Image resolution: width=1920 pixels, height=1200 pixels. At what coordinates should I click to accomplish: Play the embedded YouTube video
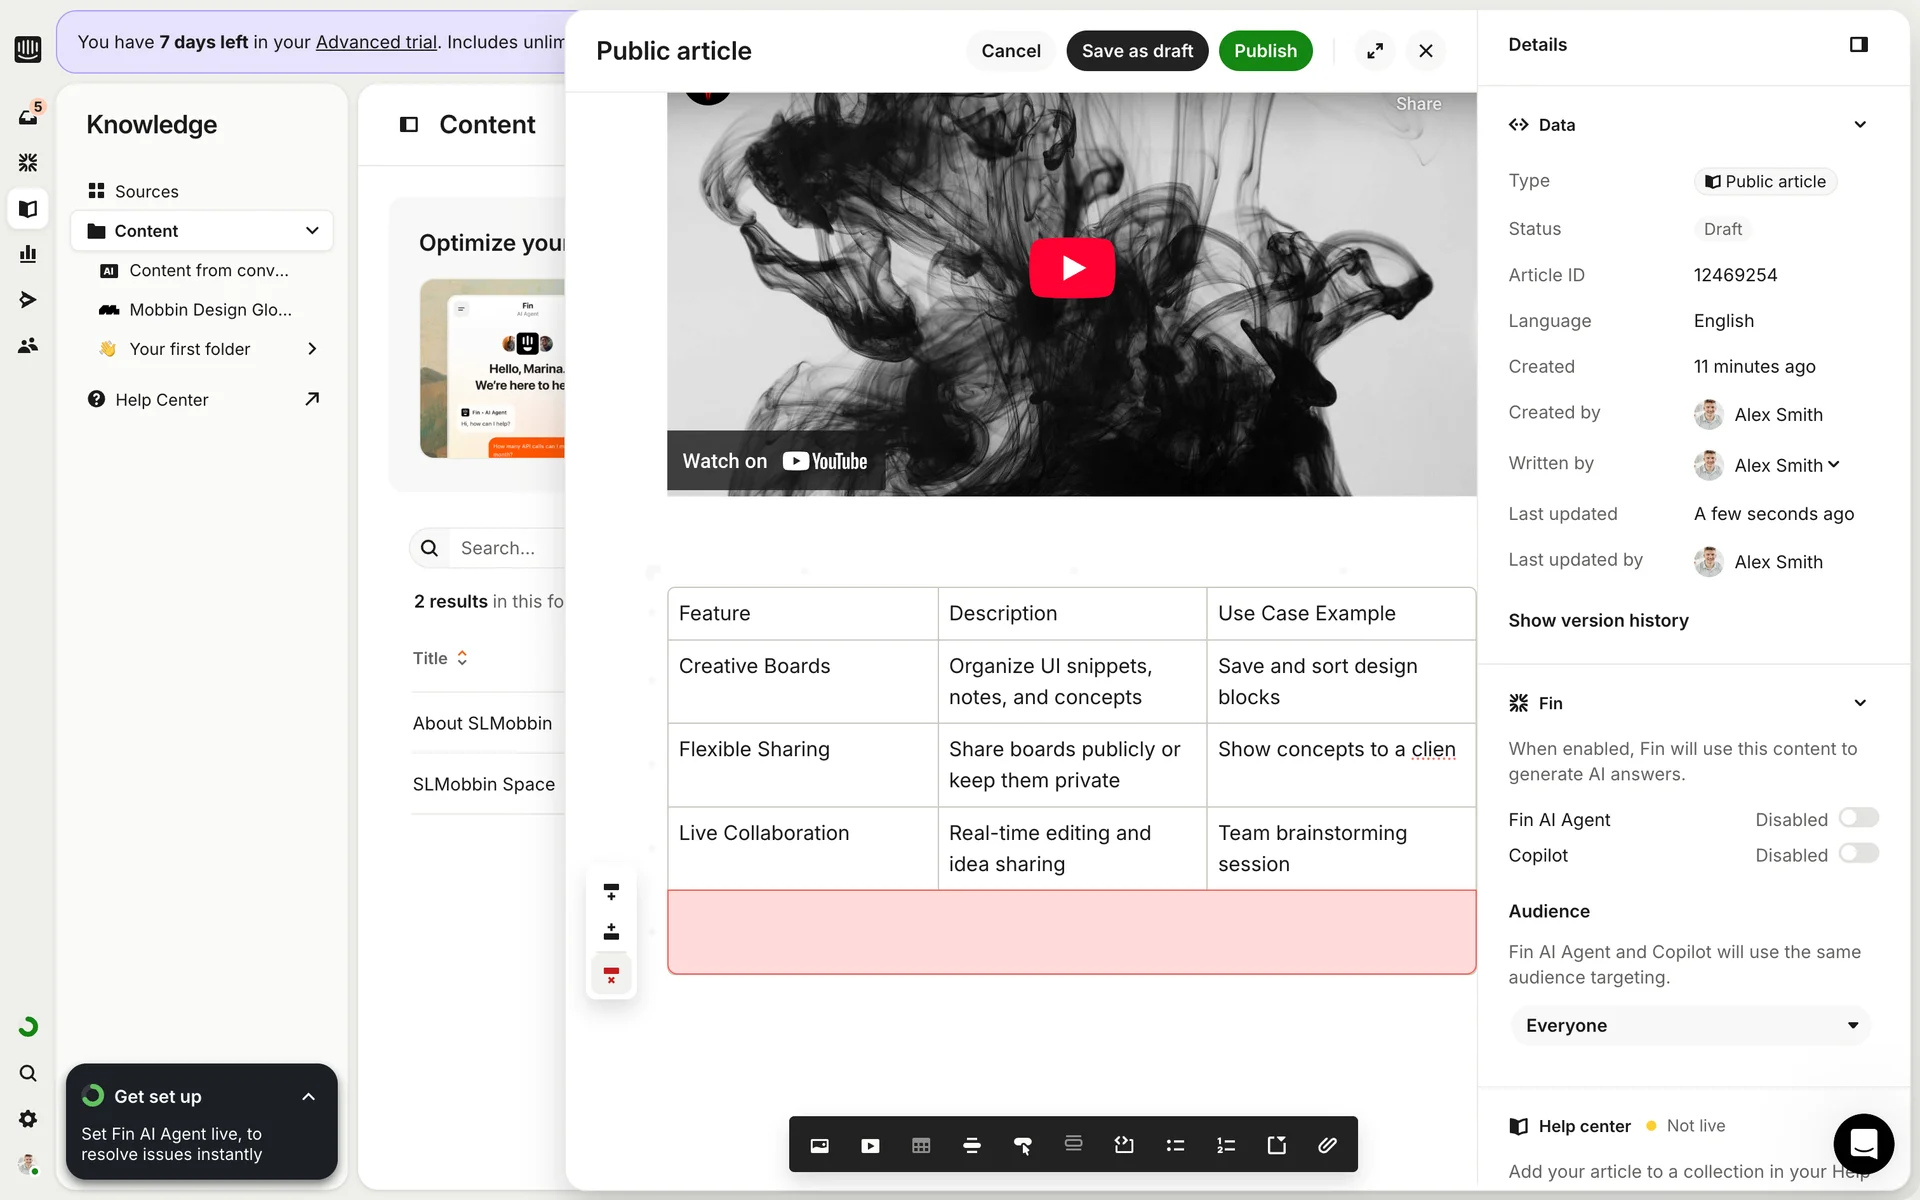click(1072, 268)
